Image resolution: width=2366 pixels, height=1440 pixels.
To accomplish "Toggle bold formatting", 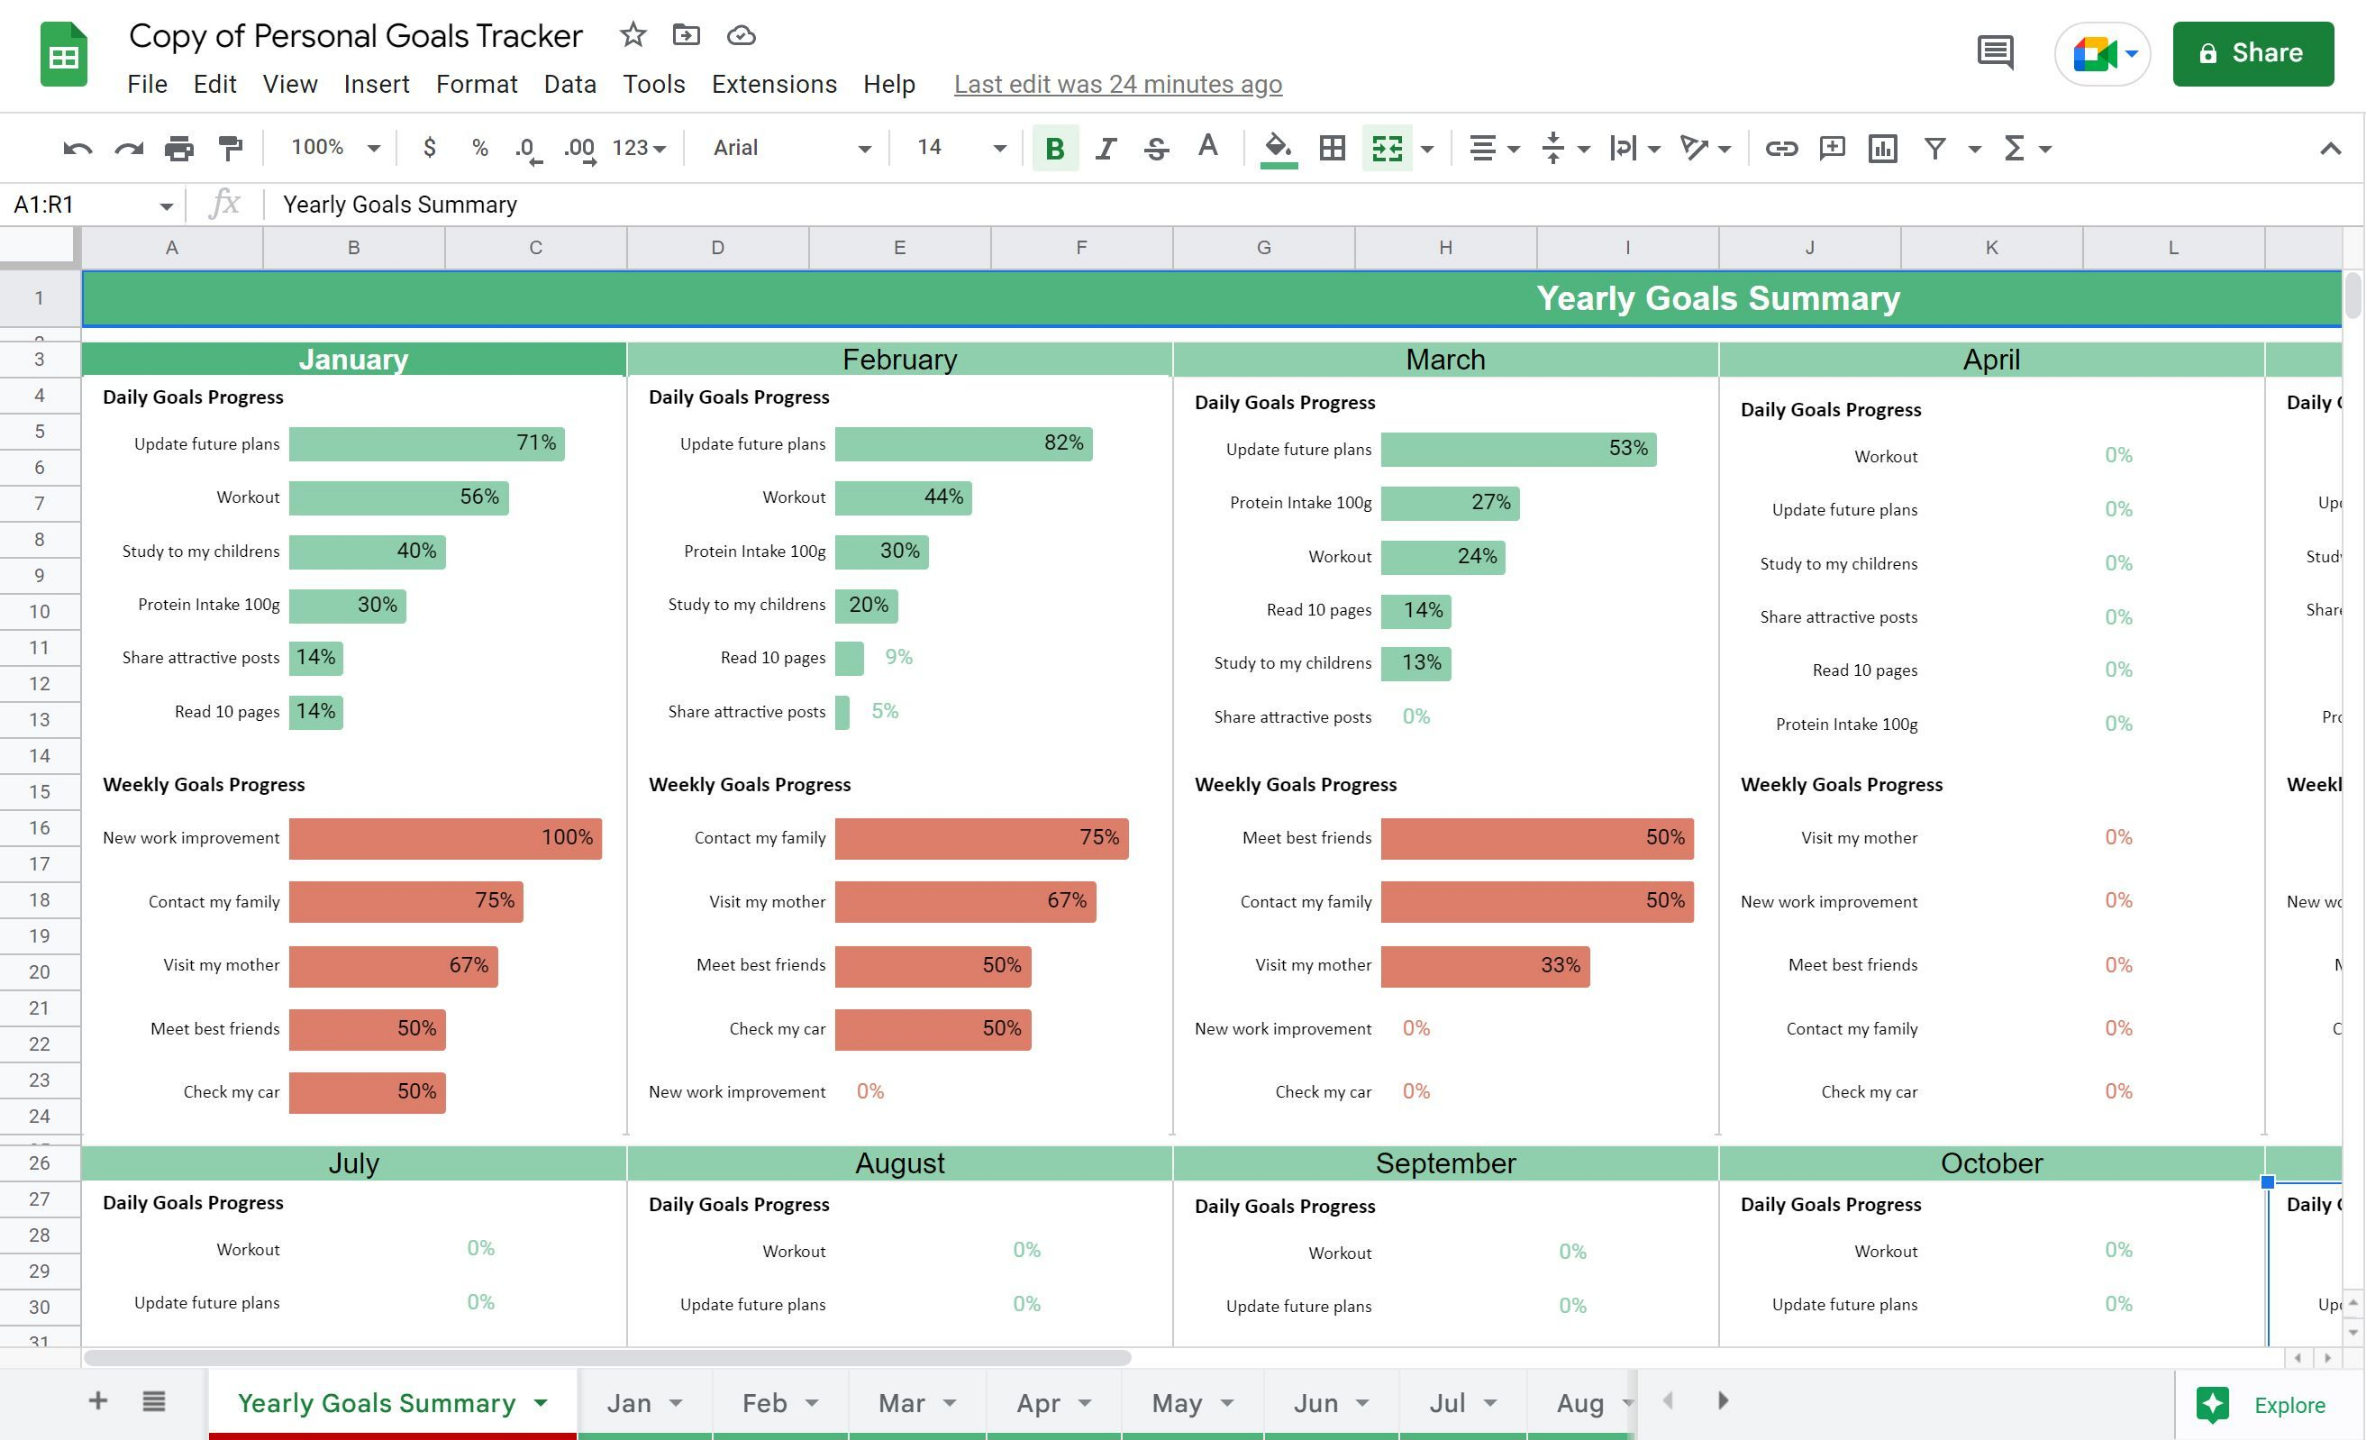I will coord(1054,148).
